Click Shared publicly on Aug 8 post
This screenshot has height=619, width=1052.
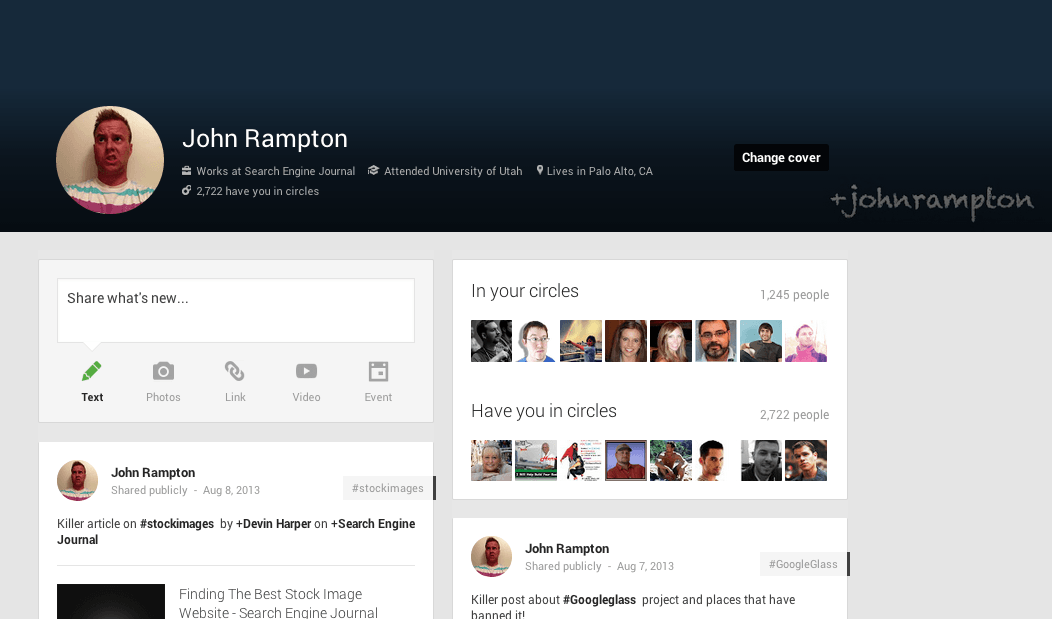149,490
